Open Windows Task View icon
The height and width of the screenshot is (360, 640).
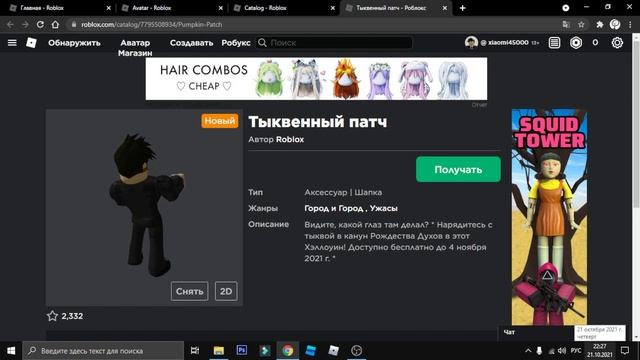[x=195, y=350]
